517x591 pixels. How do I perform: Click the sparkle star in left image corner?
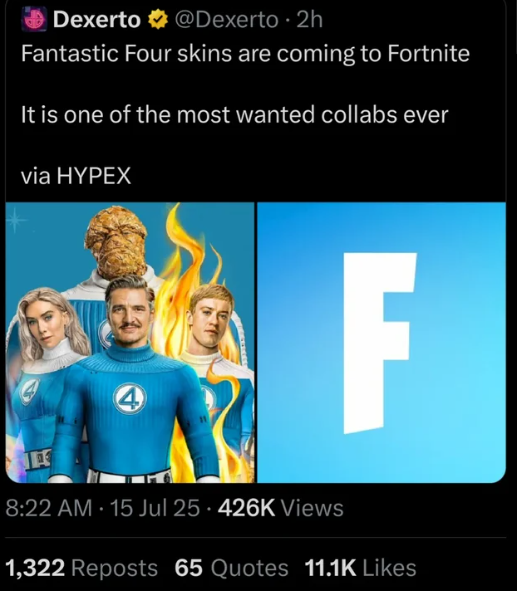[15, 220]
